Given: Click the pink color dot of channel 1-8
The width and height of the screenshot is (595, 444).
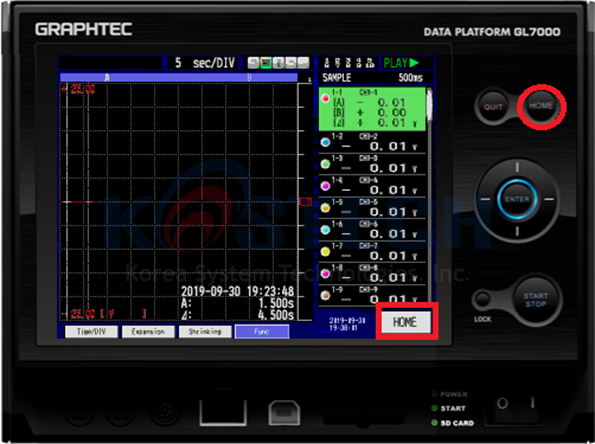Looking at the screenshot, I should (x=325, y=273).
